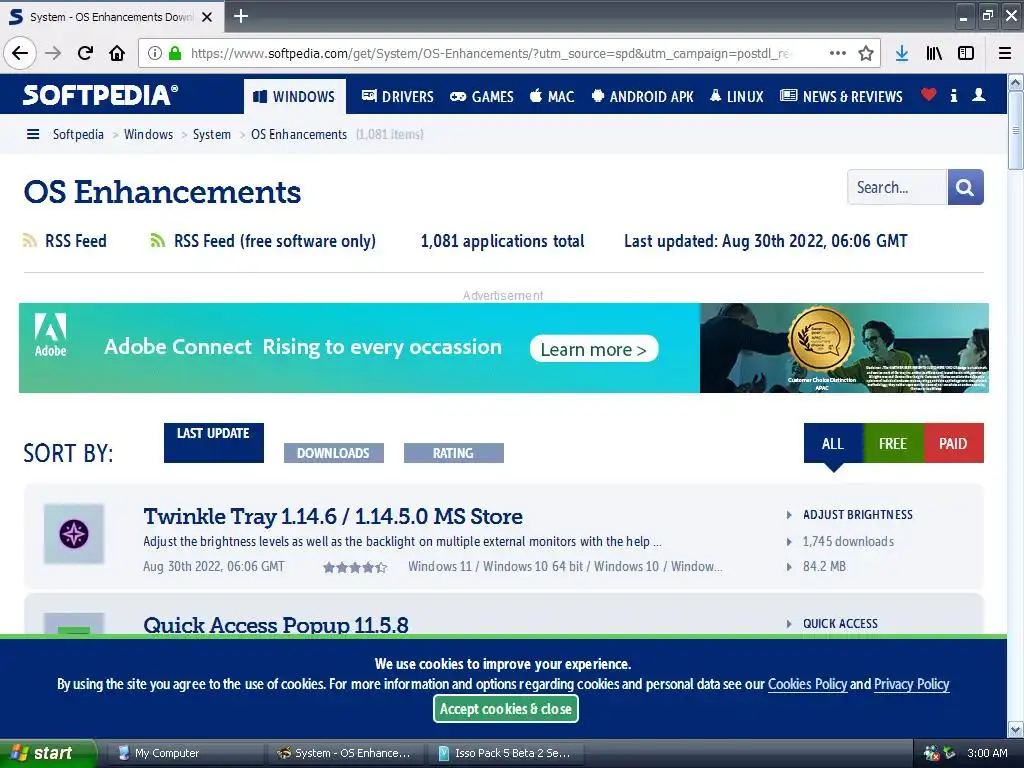Open the Games section
The height and width of the screenshot is (768, 1024).
coord(481,96)
